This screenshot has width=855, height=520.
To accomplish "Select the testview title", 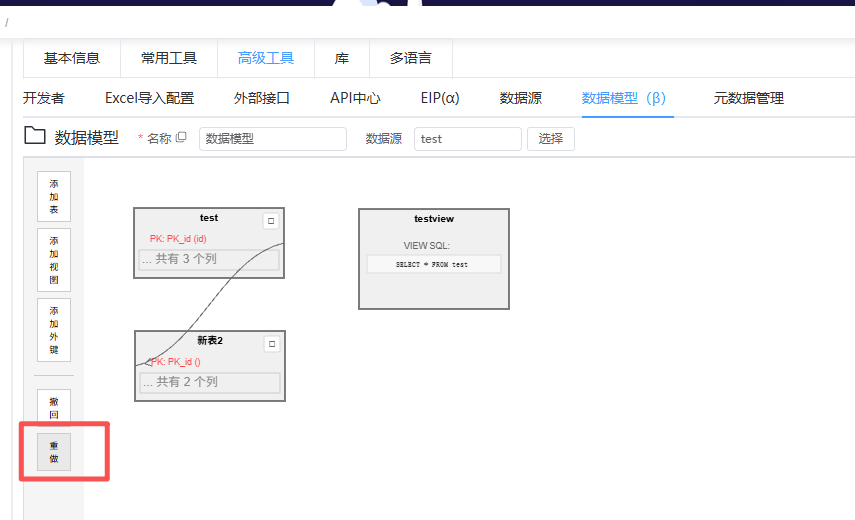I will coord(434,219).
